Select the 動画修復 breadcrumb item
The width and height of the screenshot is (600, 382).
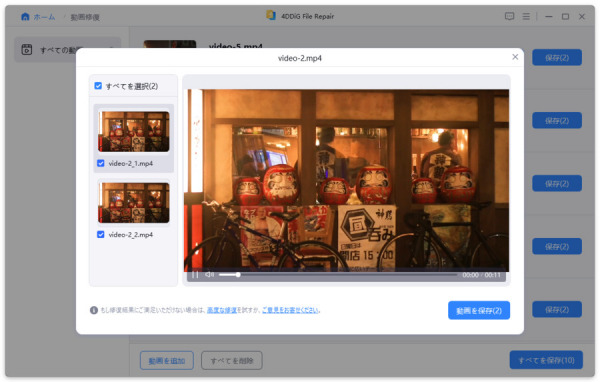pyautogui.click(x=85, y=17)
